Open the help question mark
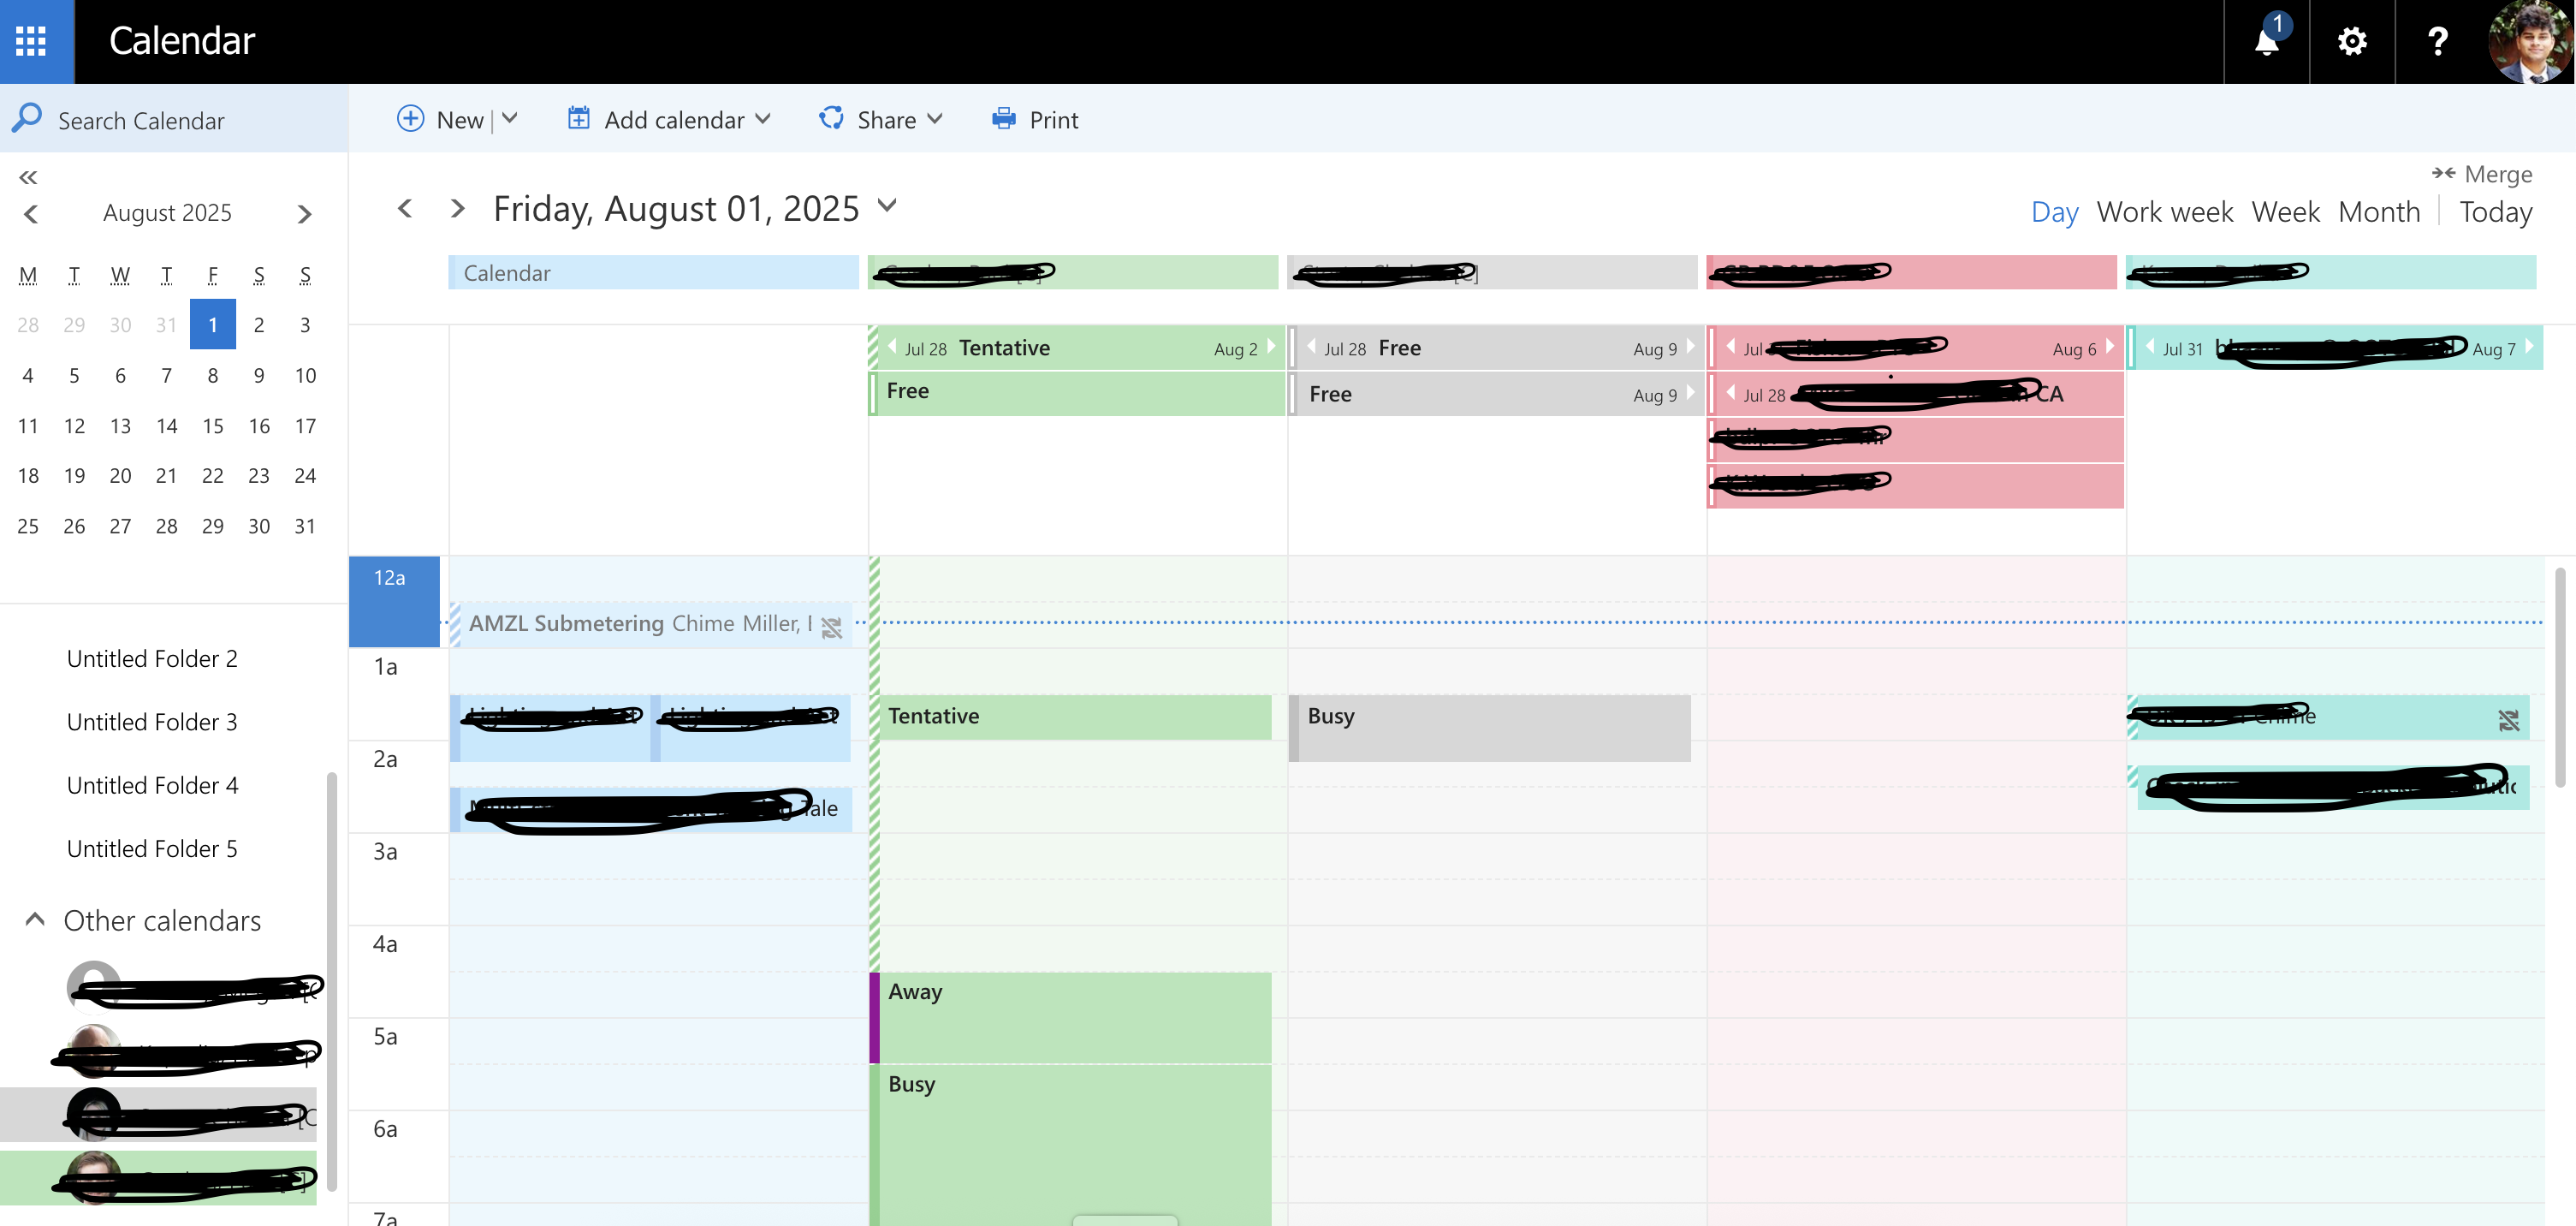This screenshot has height=1226, width=2576. (x=2437, y=41)
